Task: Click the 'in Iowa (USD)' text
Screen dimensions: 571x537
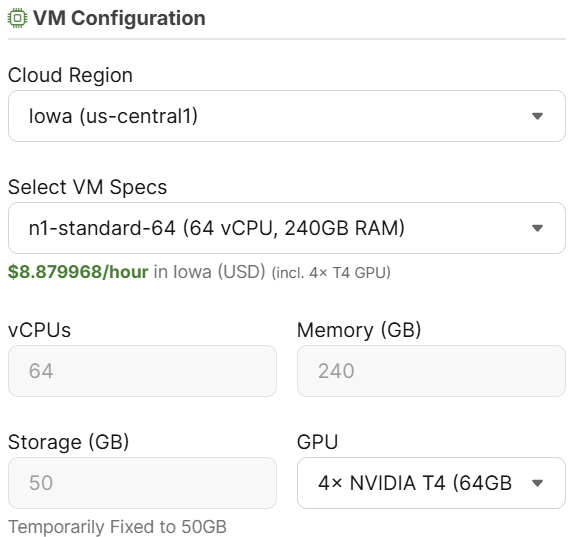Action: coord(209,272)
